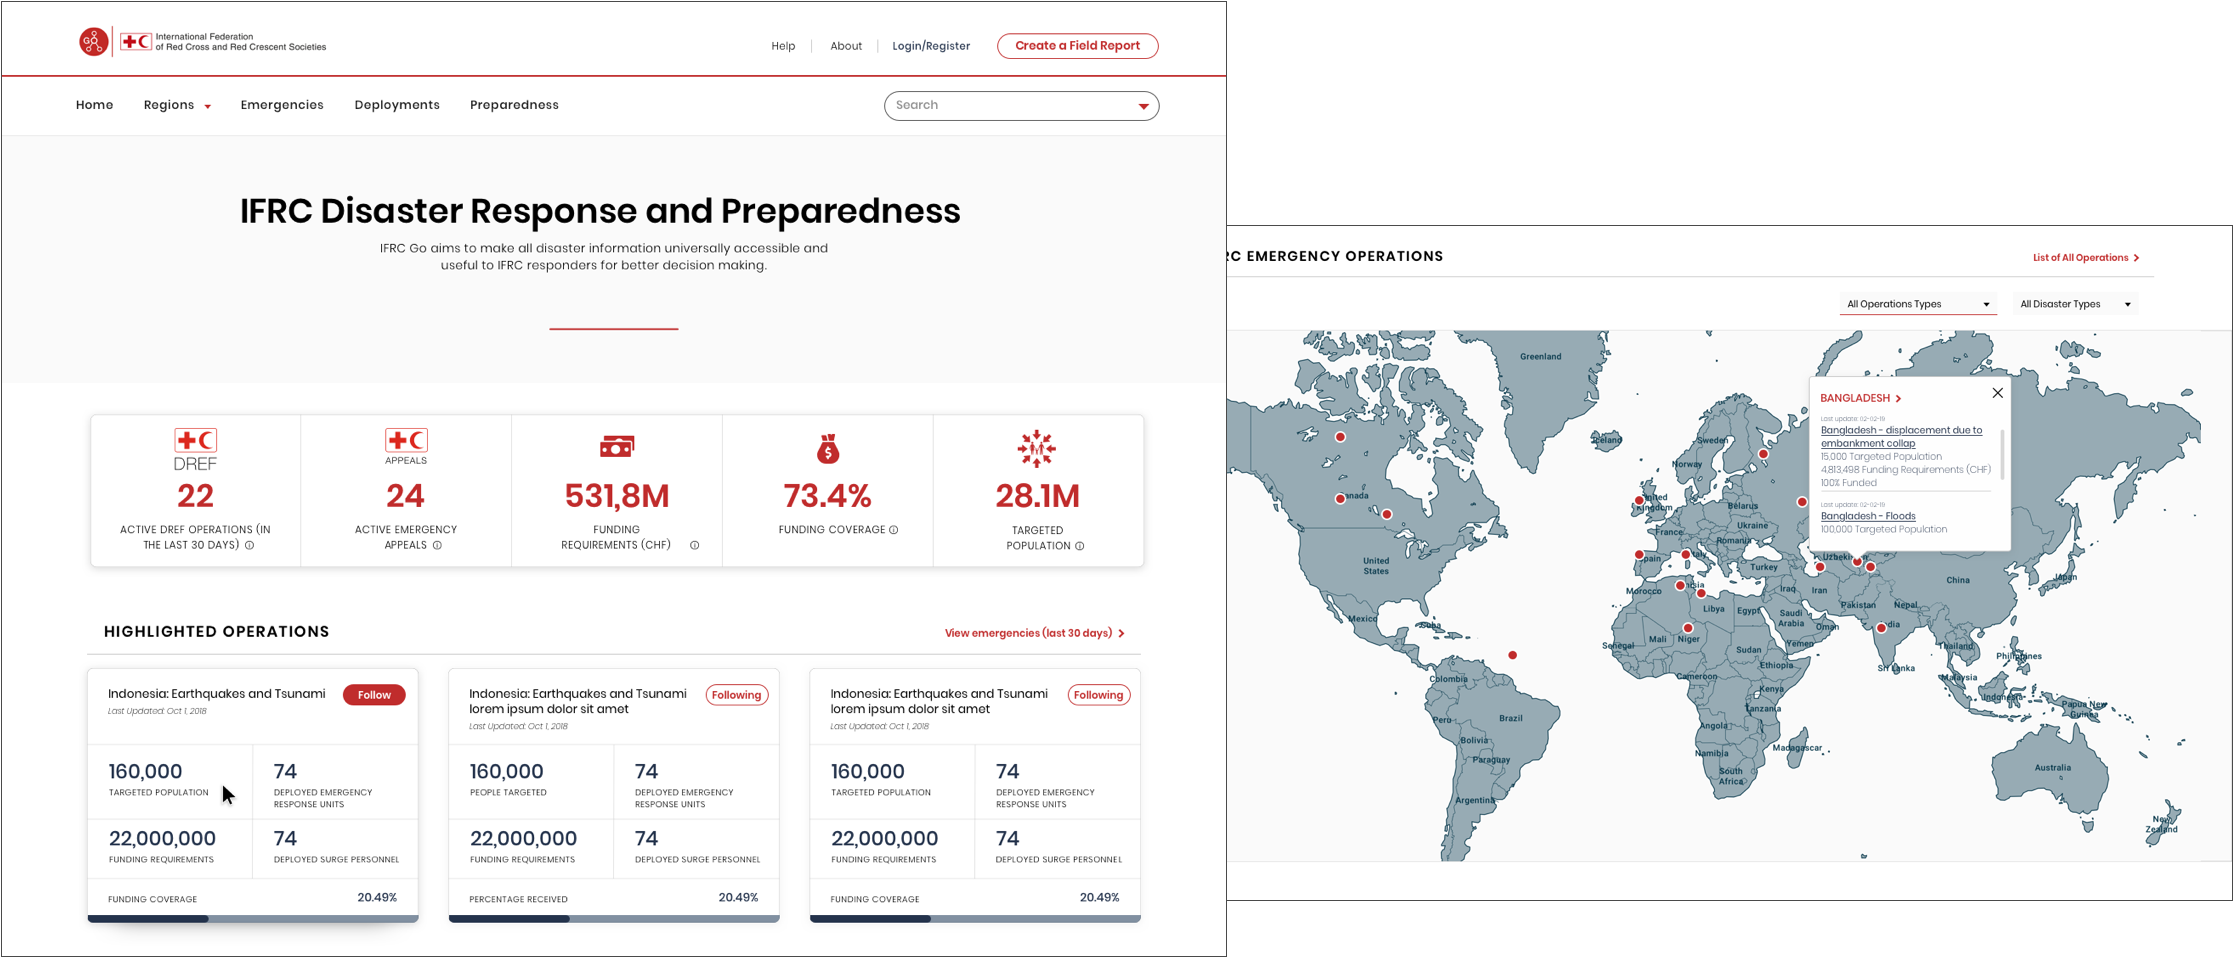Screen dimensions: 2234x958
Task: Open the Emergencies menu item
Action: (x=282, y=105)
